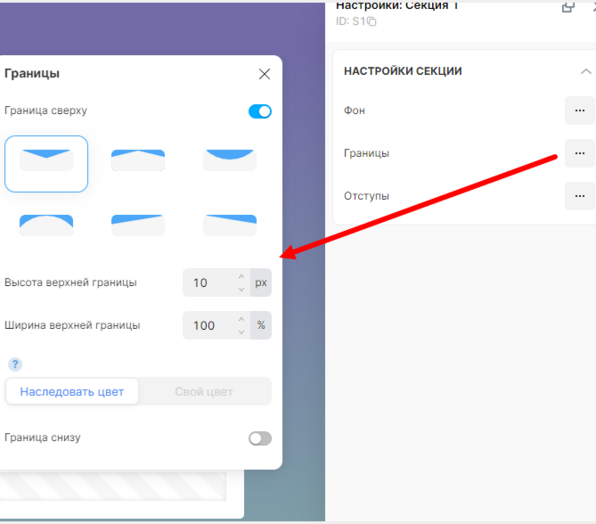Choose the left-slanted border shape
The width and height of the screenshot is (596, 524).
(138, 225)
